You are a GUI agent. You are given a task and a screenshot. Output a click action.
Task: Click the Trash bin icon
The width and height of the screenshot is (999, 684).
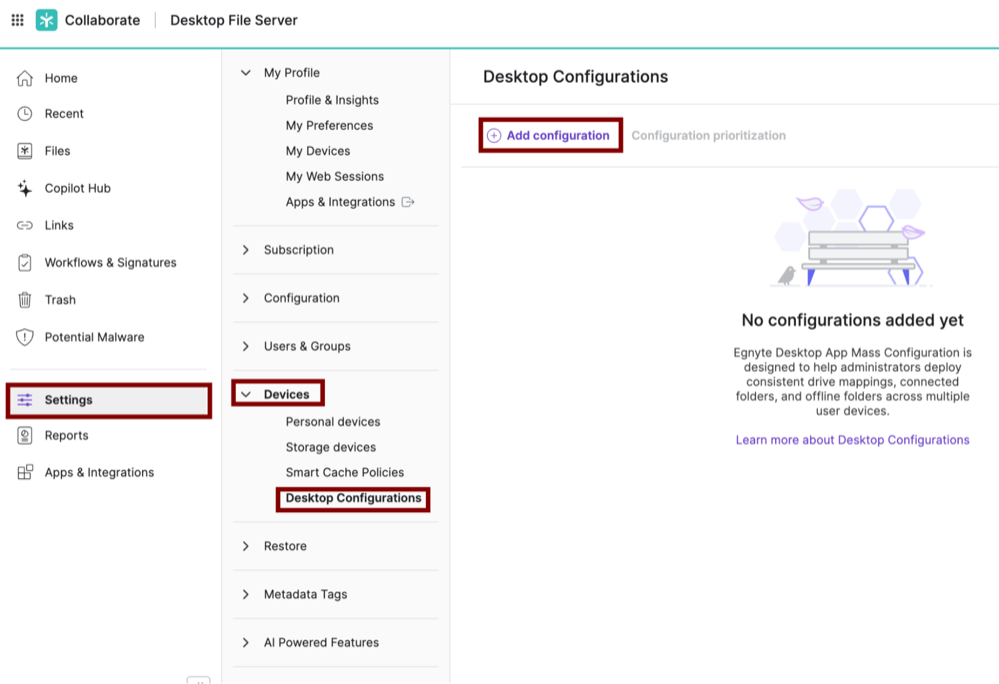coord(25,300)
